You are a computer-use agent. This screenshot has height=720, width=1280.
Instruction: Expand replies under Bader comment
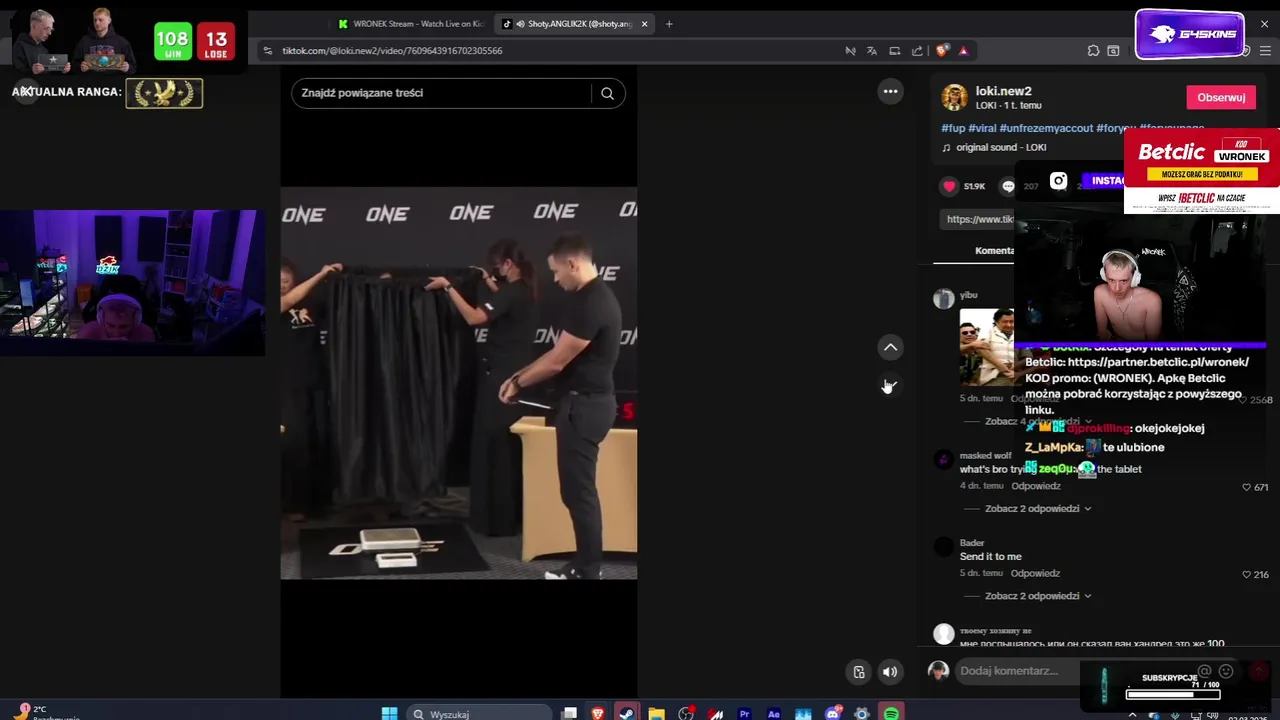(1038, 596)
